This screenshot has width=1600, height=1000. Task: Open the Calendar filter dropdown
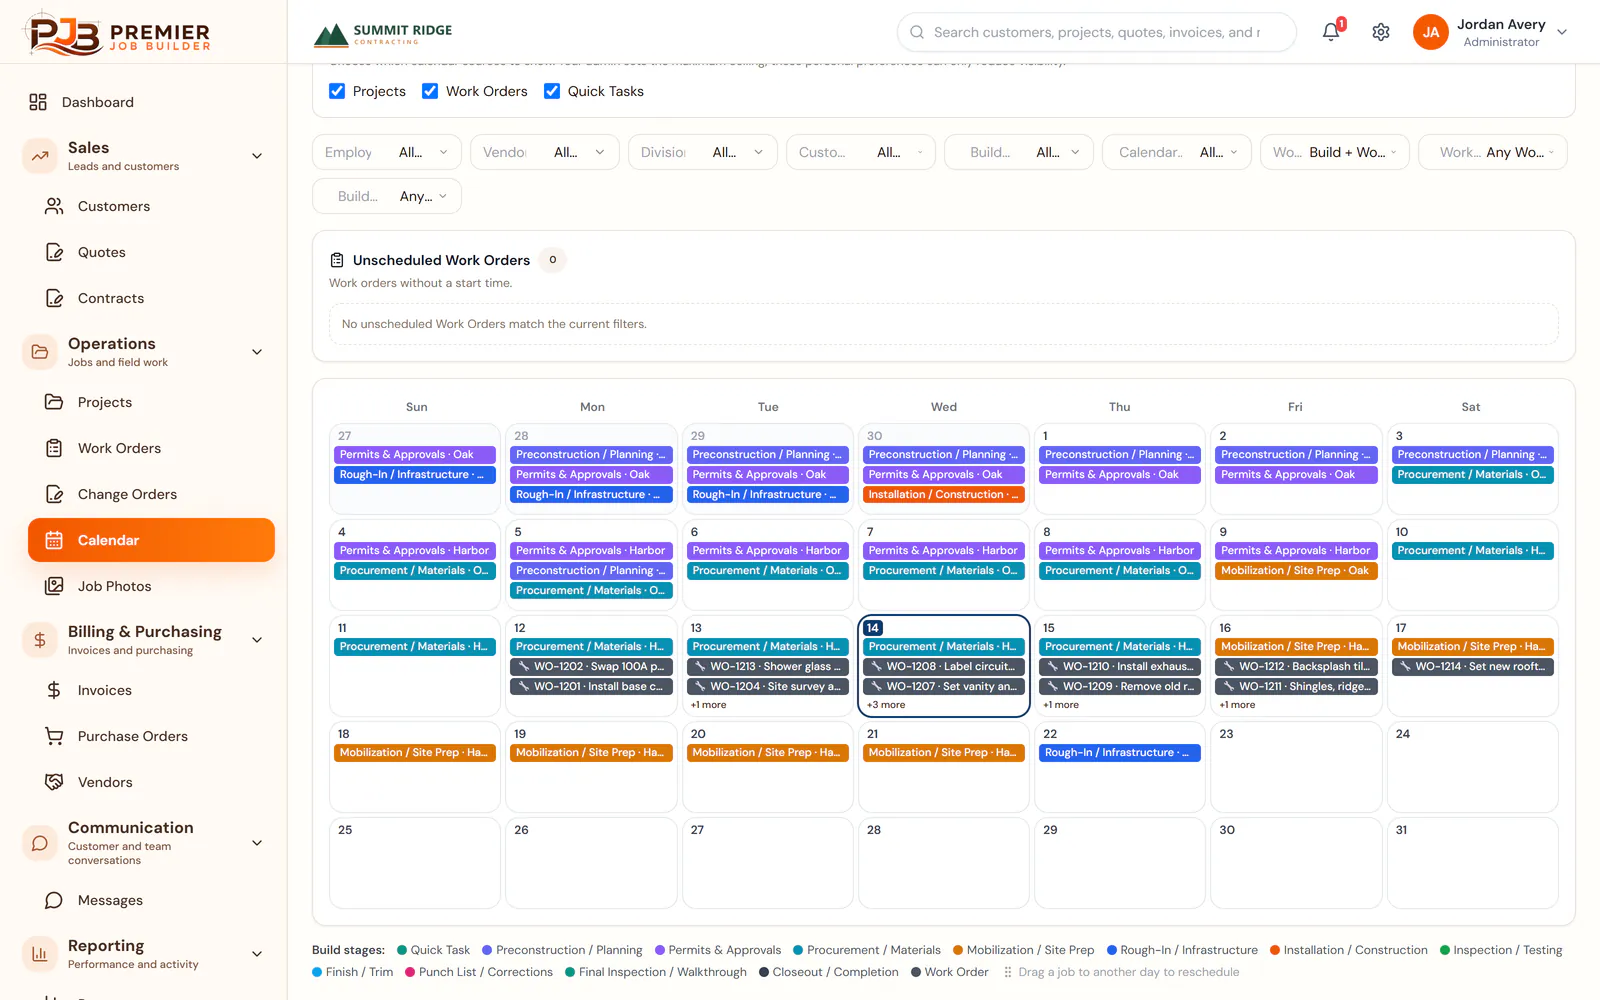pos(1177,152)
